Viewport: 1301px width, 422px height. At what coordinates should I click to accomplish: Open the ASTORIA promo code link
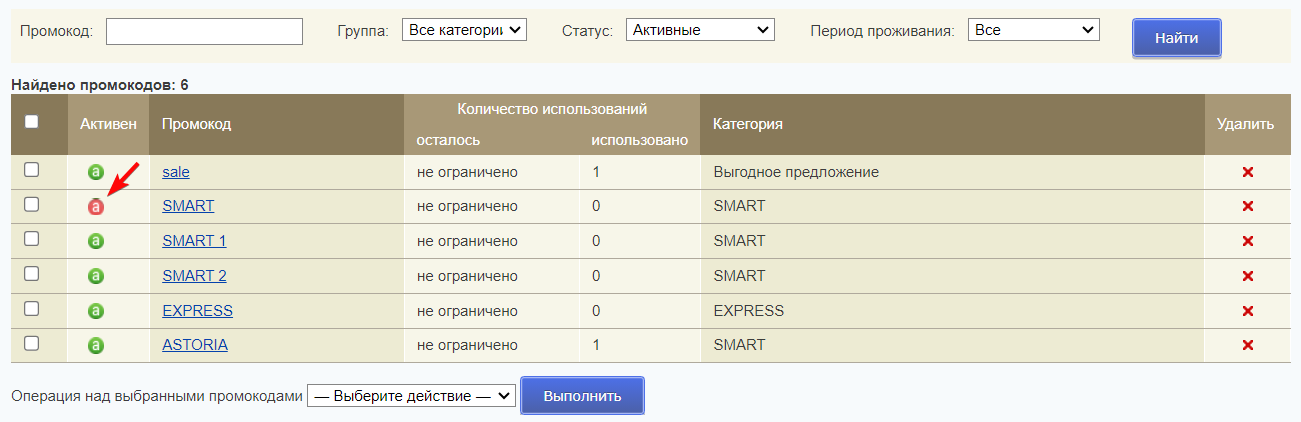195,345
